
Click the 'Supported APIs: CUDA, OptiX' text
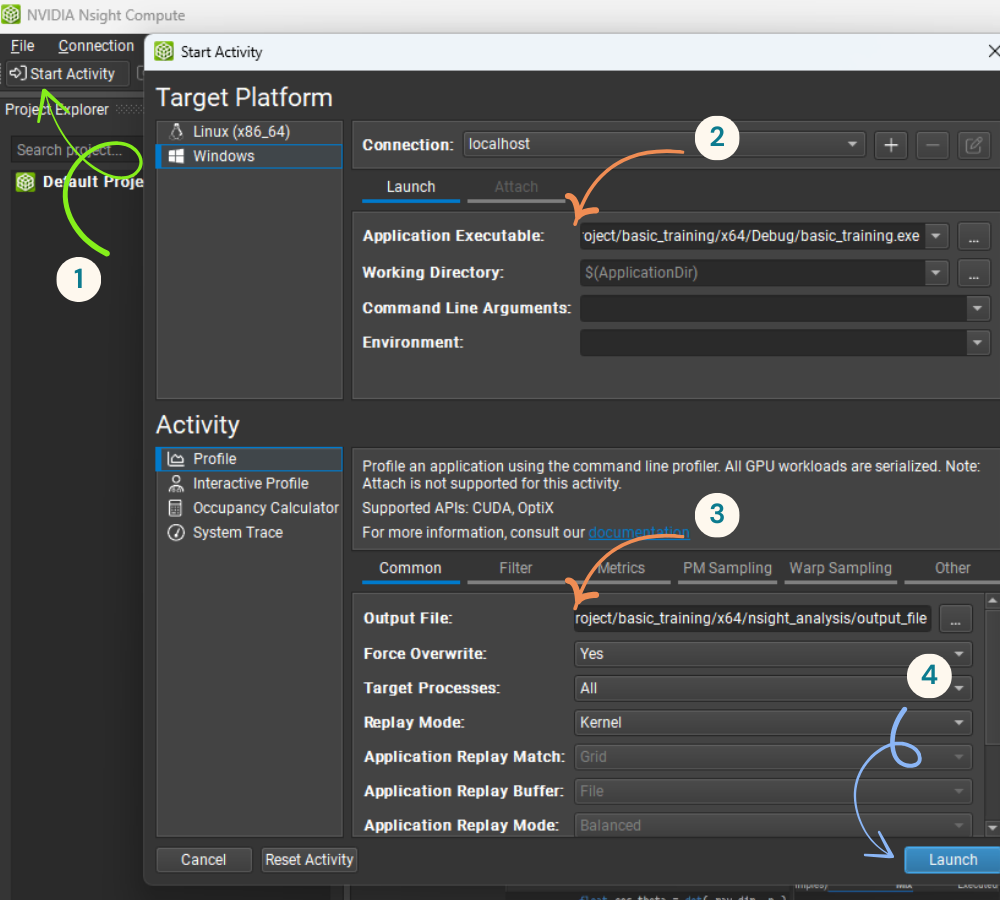(458, 508)
